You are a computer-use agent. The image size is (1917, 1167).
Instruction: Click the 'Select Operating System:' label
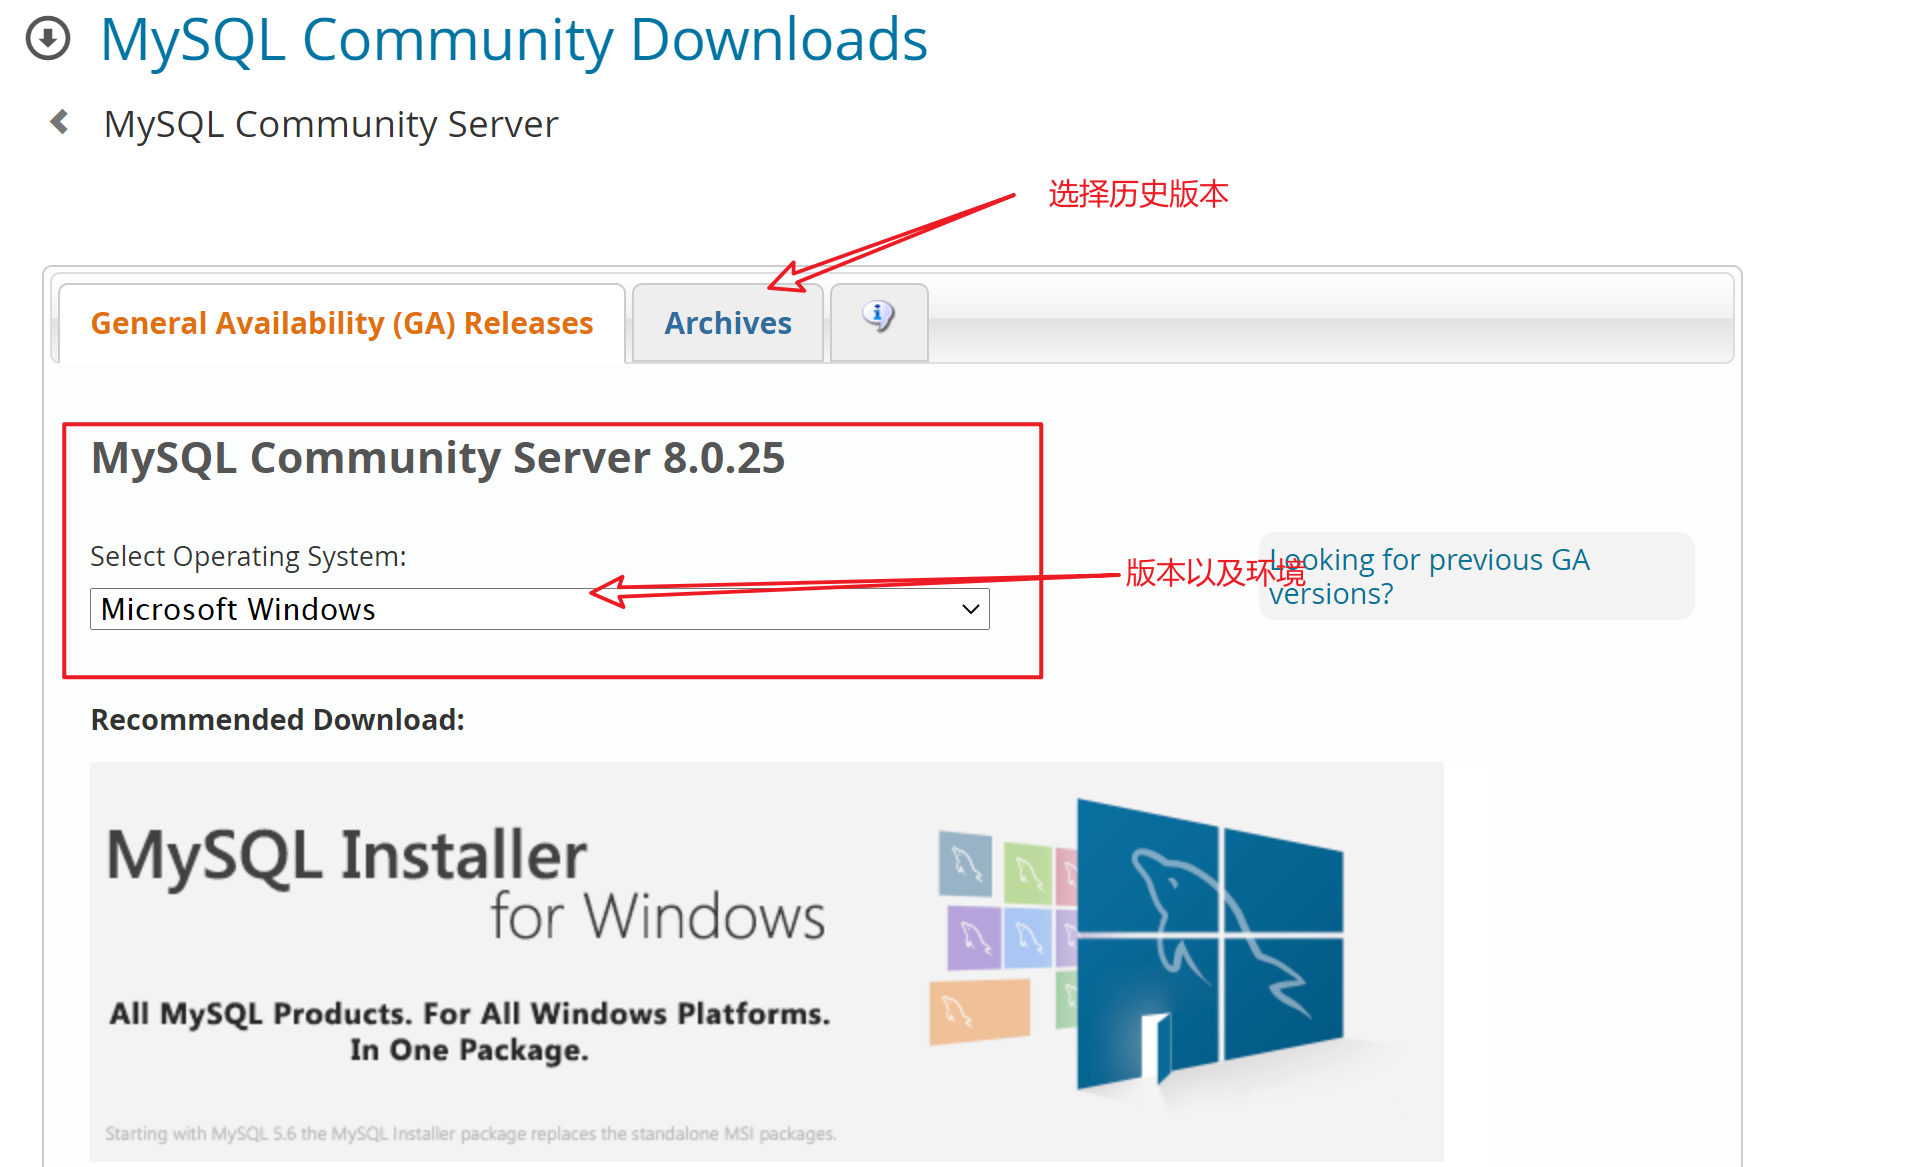tap(249, 556)
